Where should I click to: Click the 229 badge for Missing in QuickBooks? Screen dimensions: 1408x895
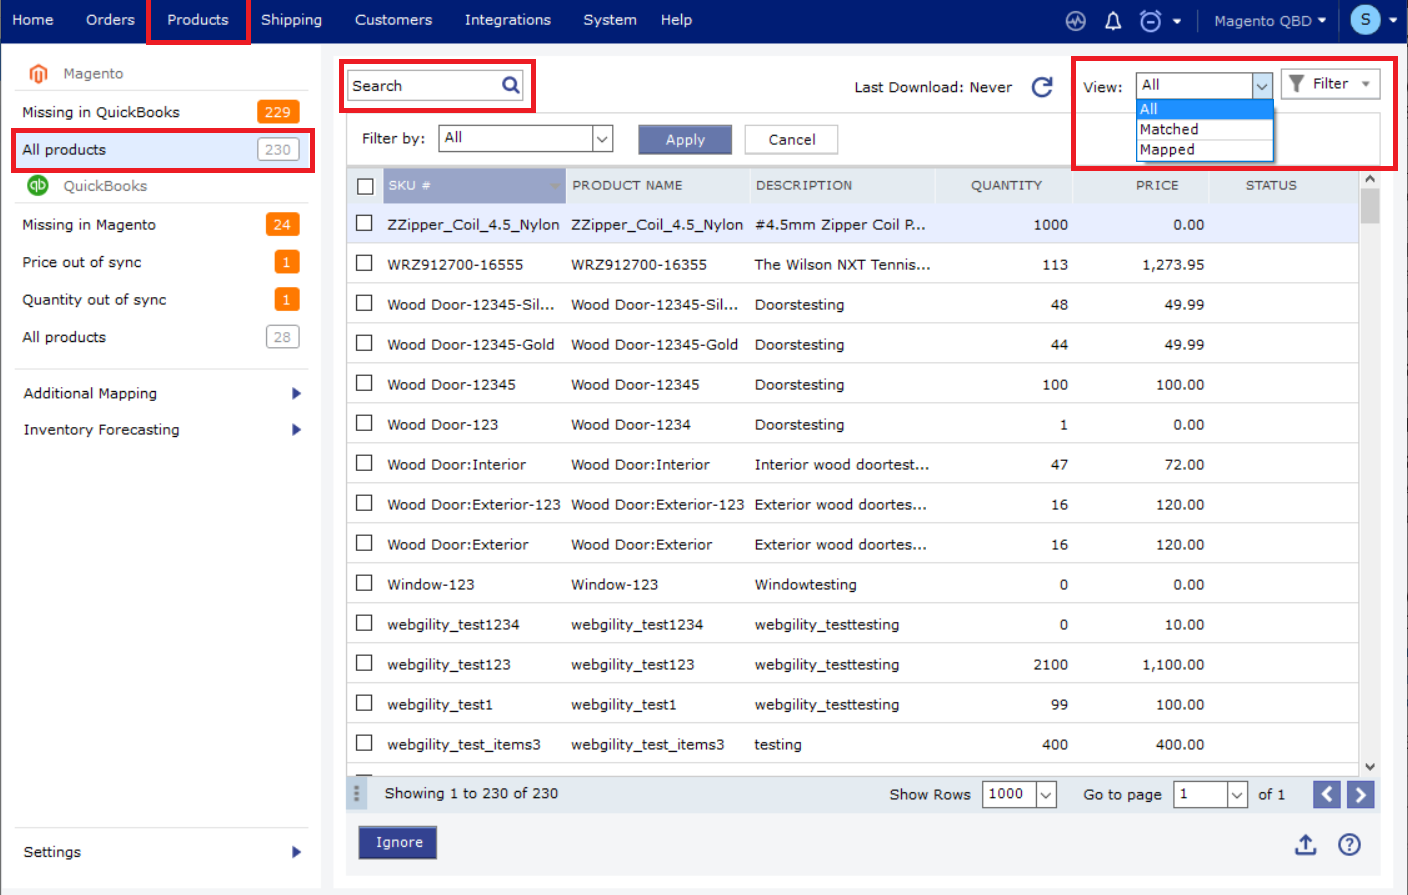point(278,112)
